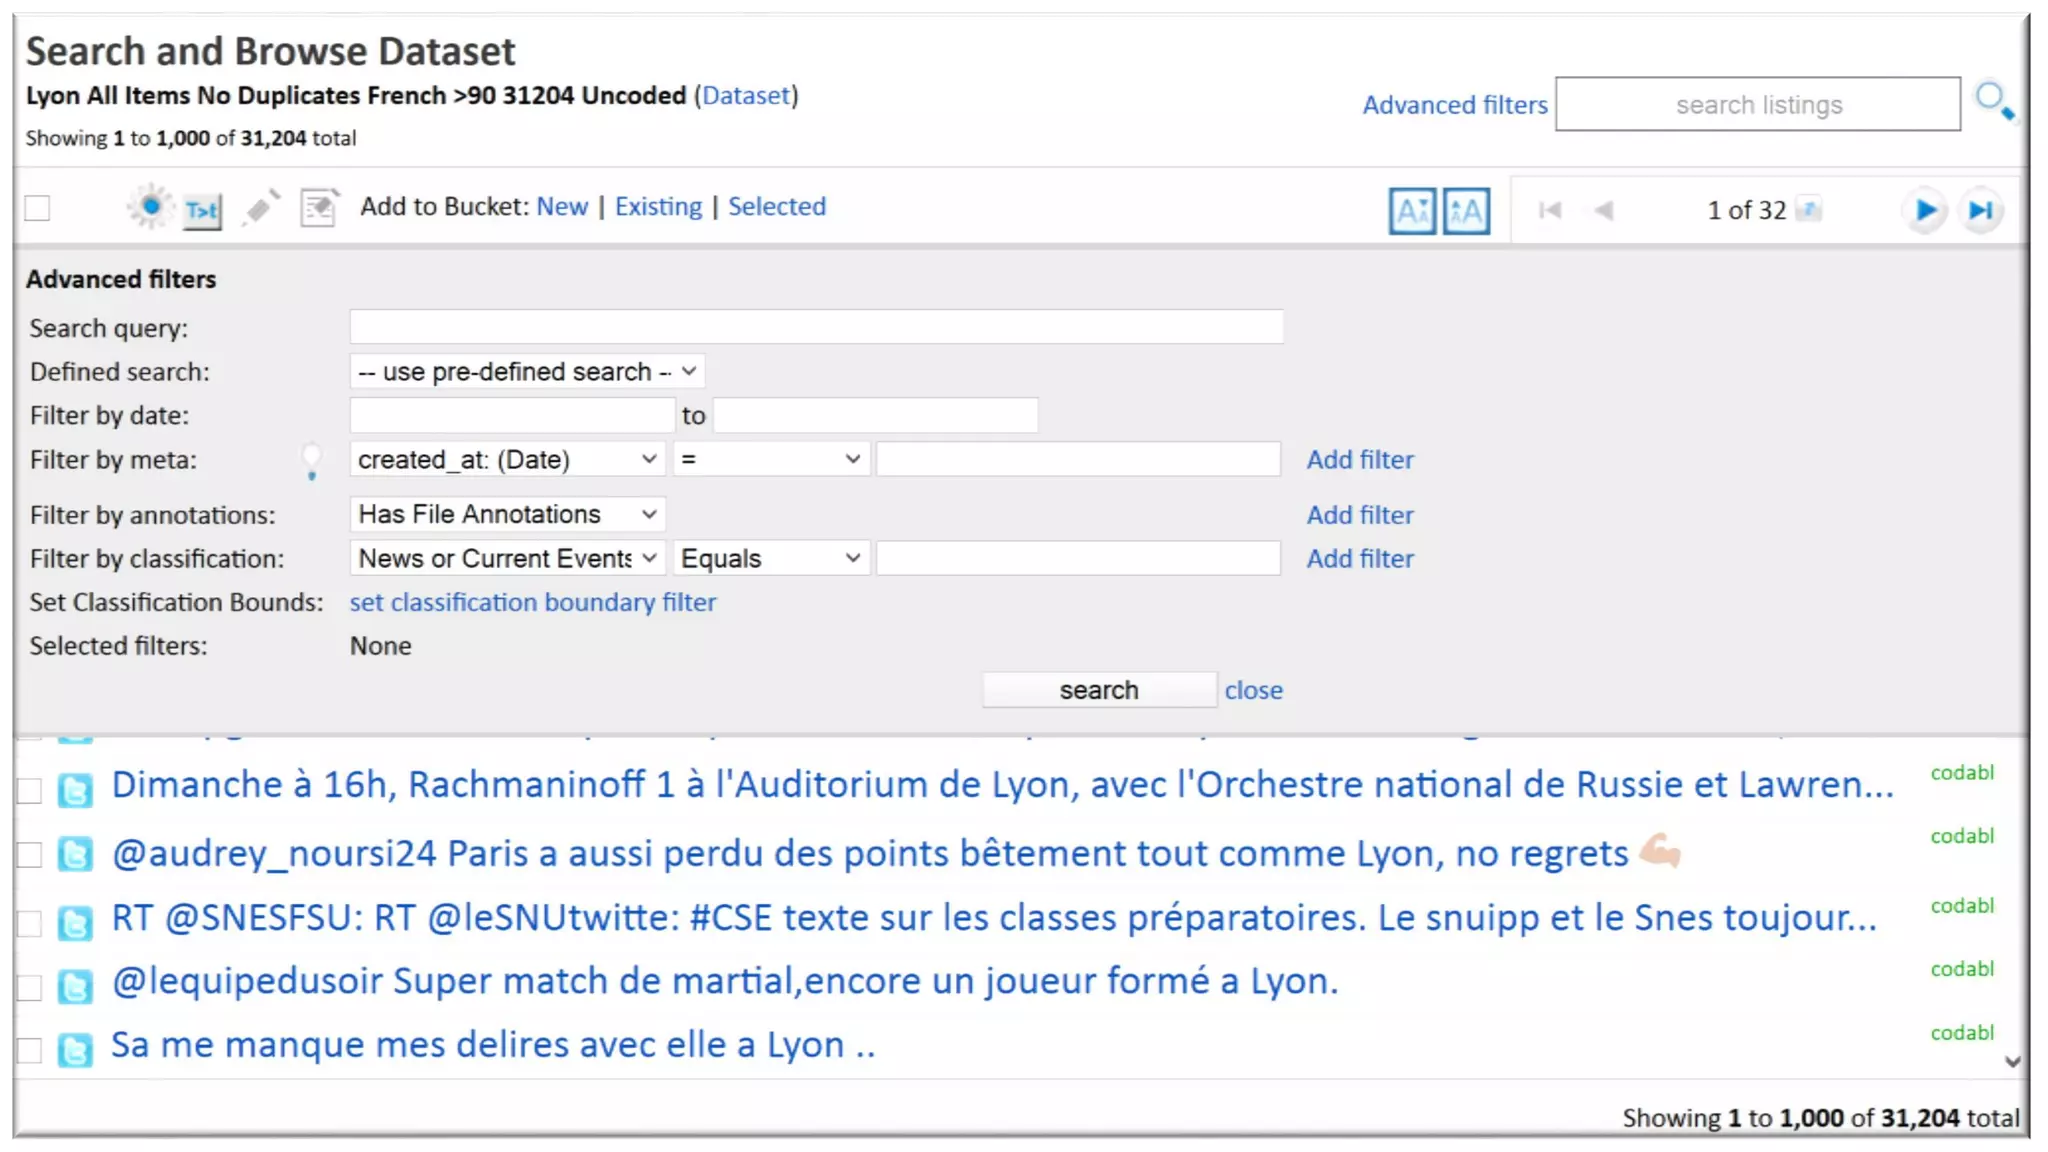Click the search button in Advanced filters

click(1099, 691)
